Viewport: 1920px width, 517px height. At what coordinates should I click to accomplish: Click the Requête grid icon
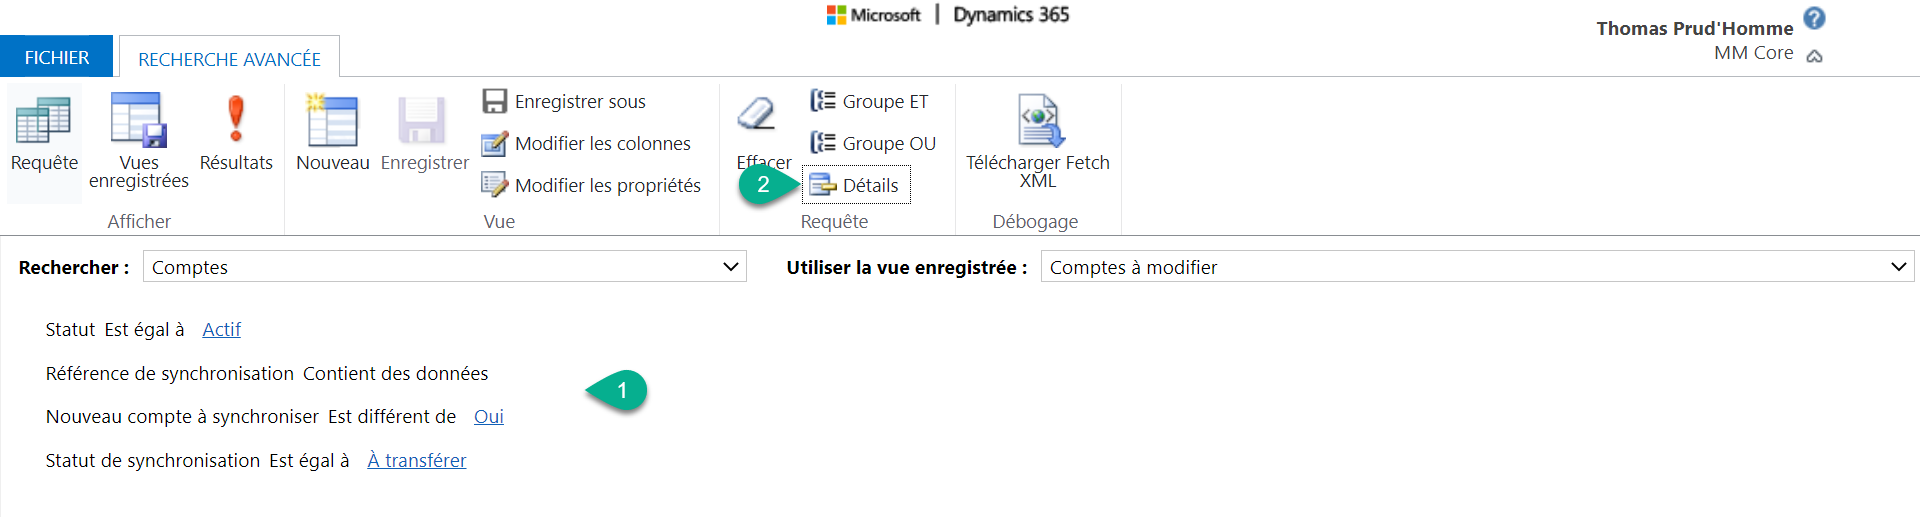43,121
